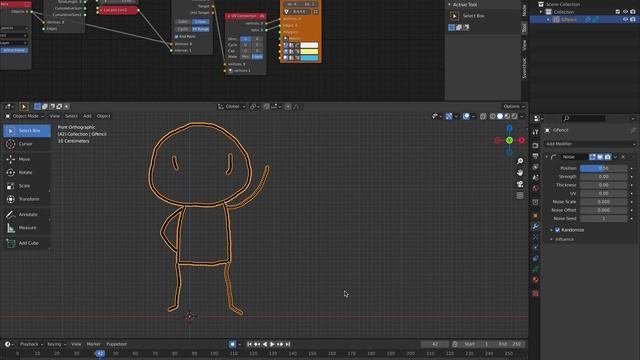Image resolution: width=640 pixels, height=360 pixels.
Task: Jump to the timeline start frame
Action: [x=249, y=344]
